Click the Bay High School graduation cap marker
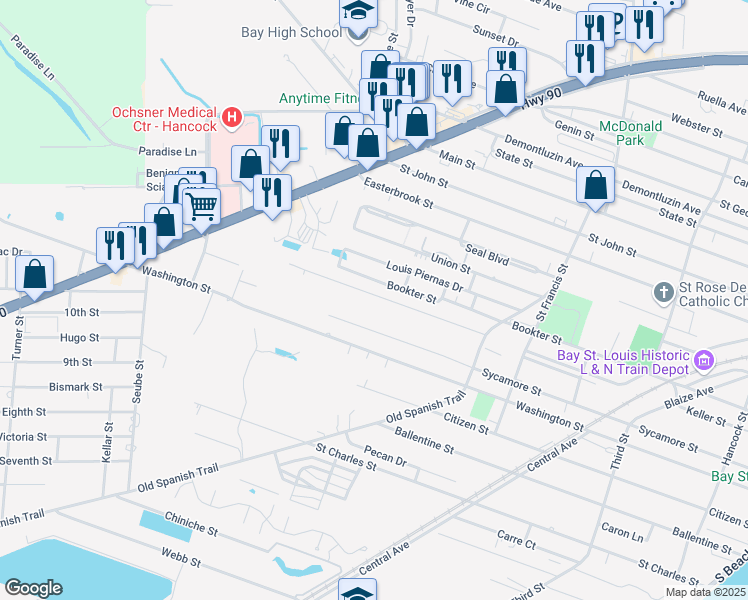The height and width of the screenshot is (600, 748). pos(359,17)
